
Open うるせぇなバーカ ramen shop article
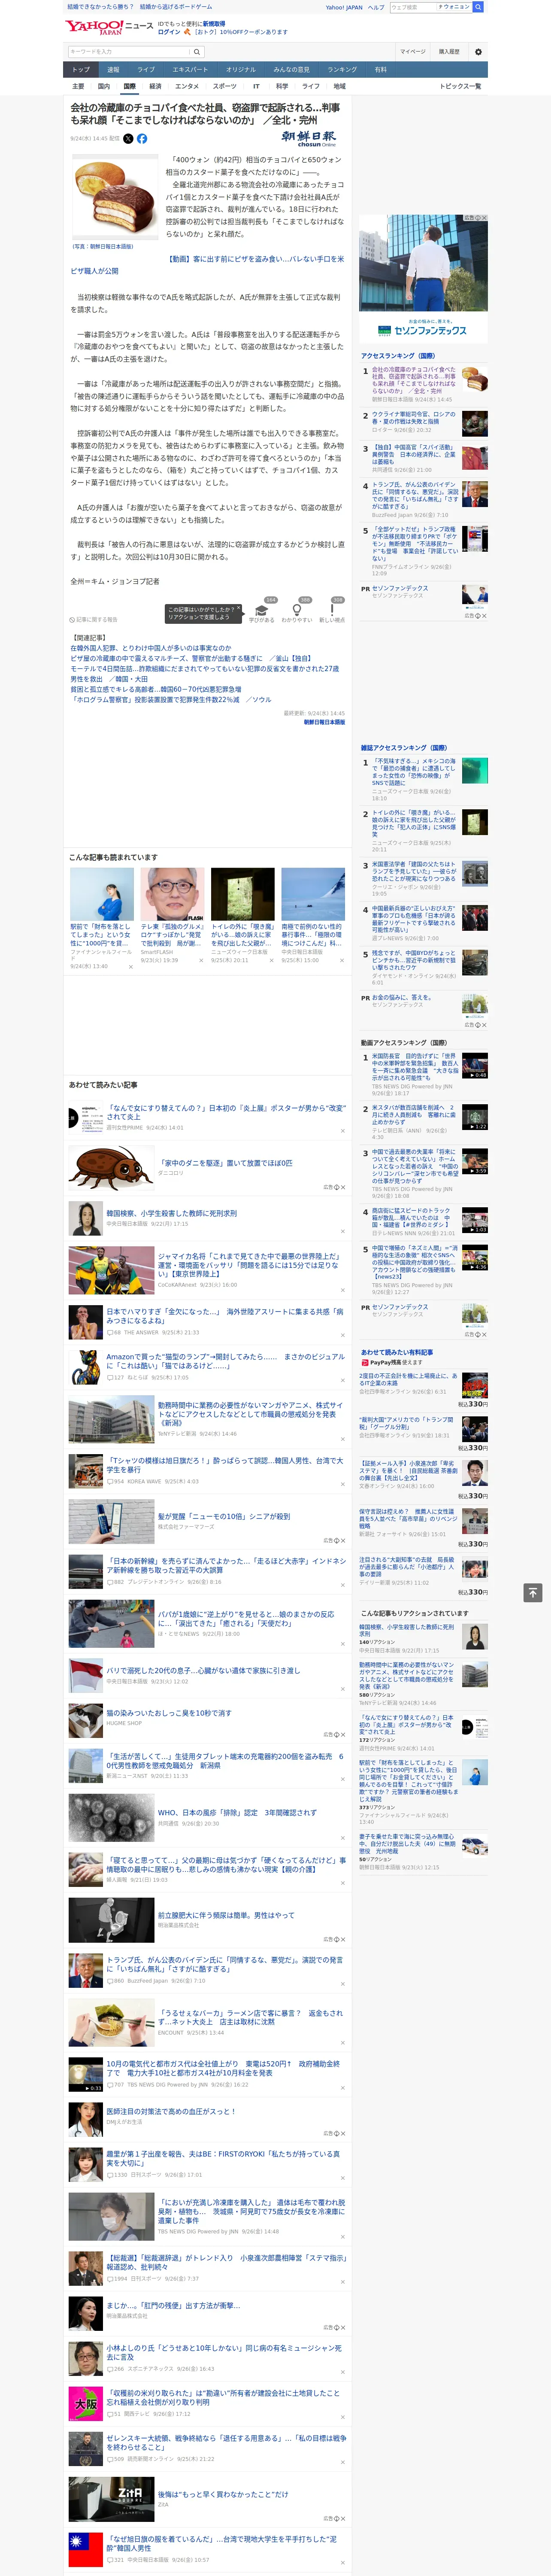[250, 2017]
